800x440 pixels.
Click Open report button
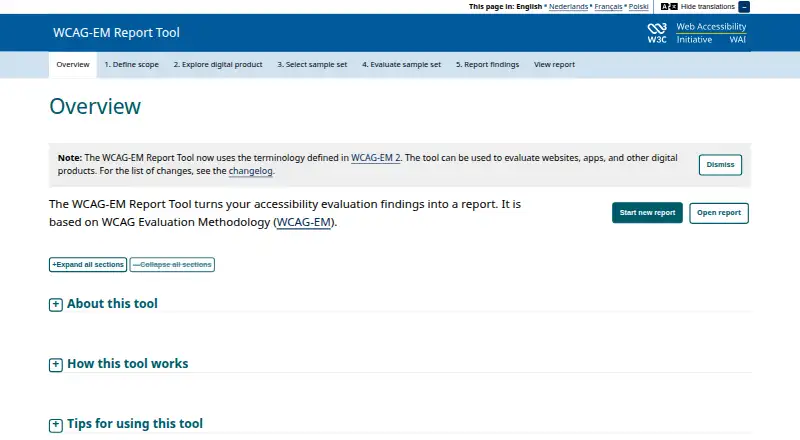tap(719, 213)
